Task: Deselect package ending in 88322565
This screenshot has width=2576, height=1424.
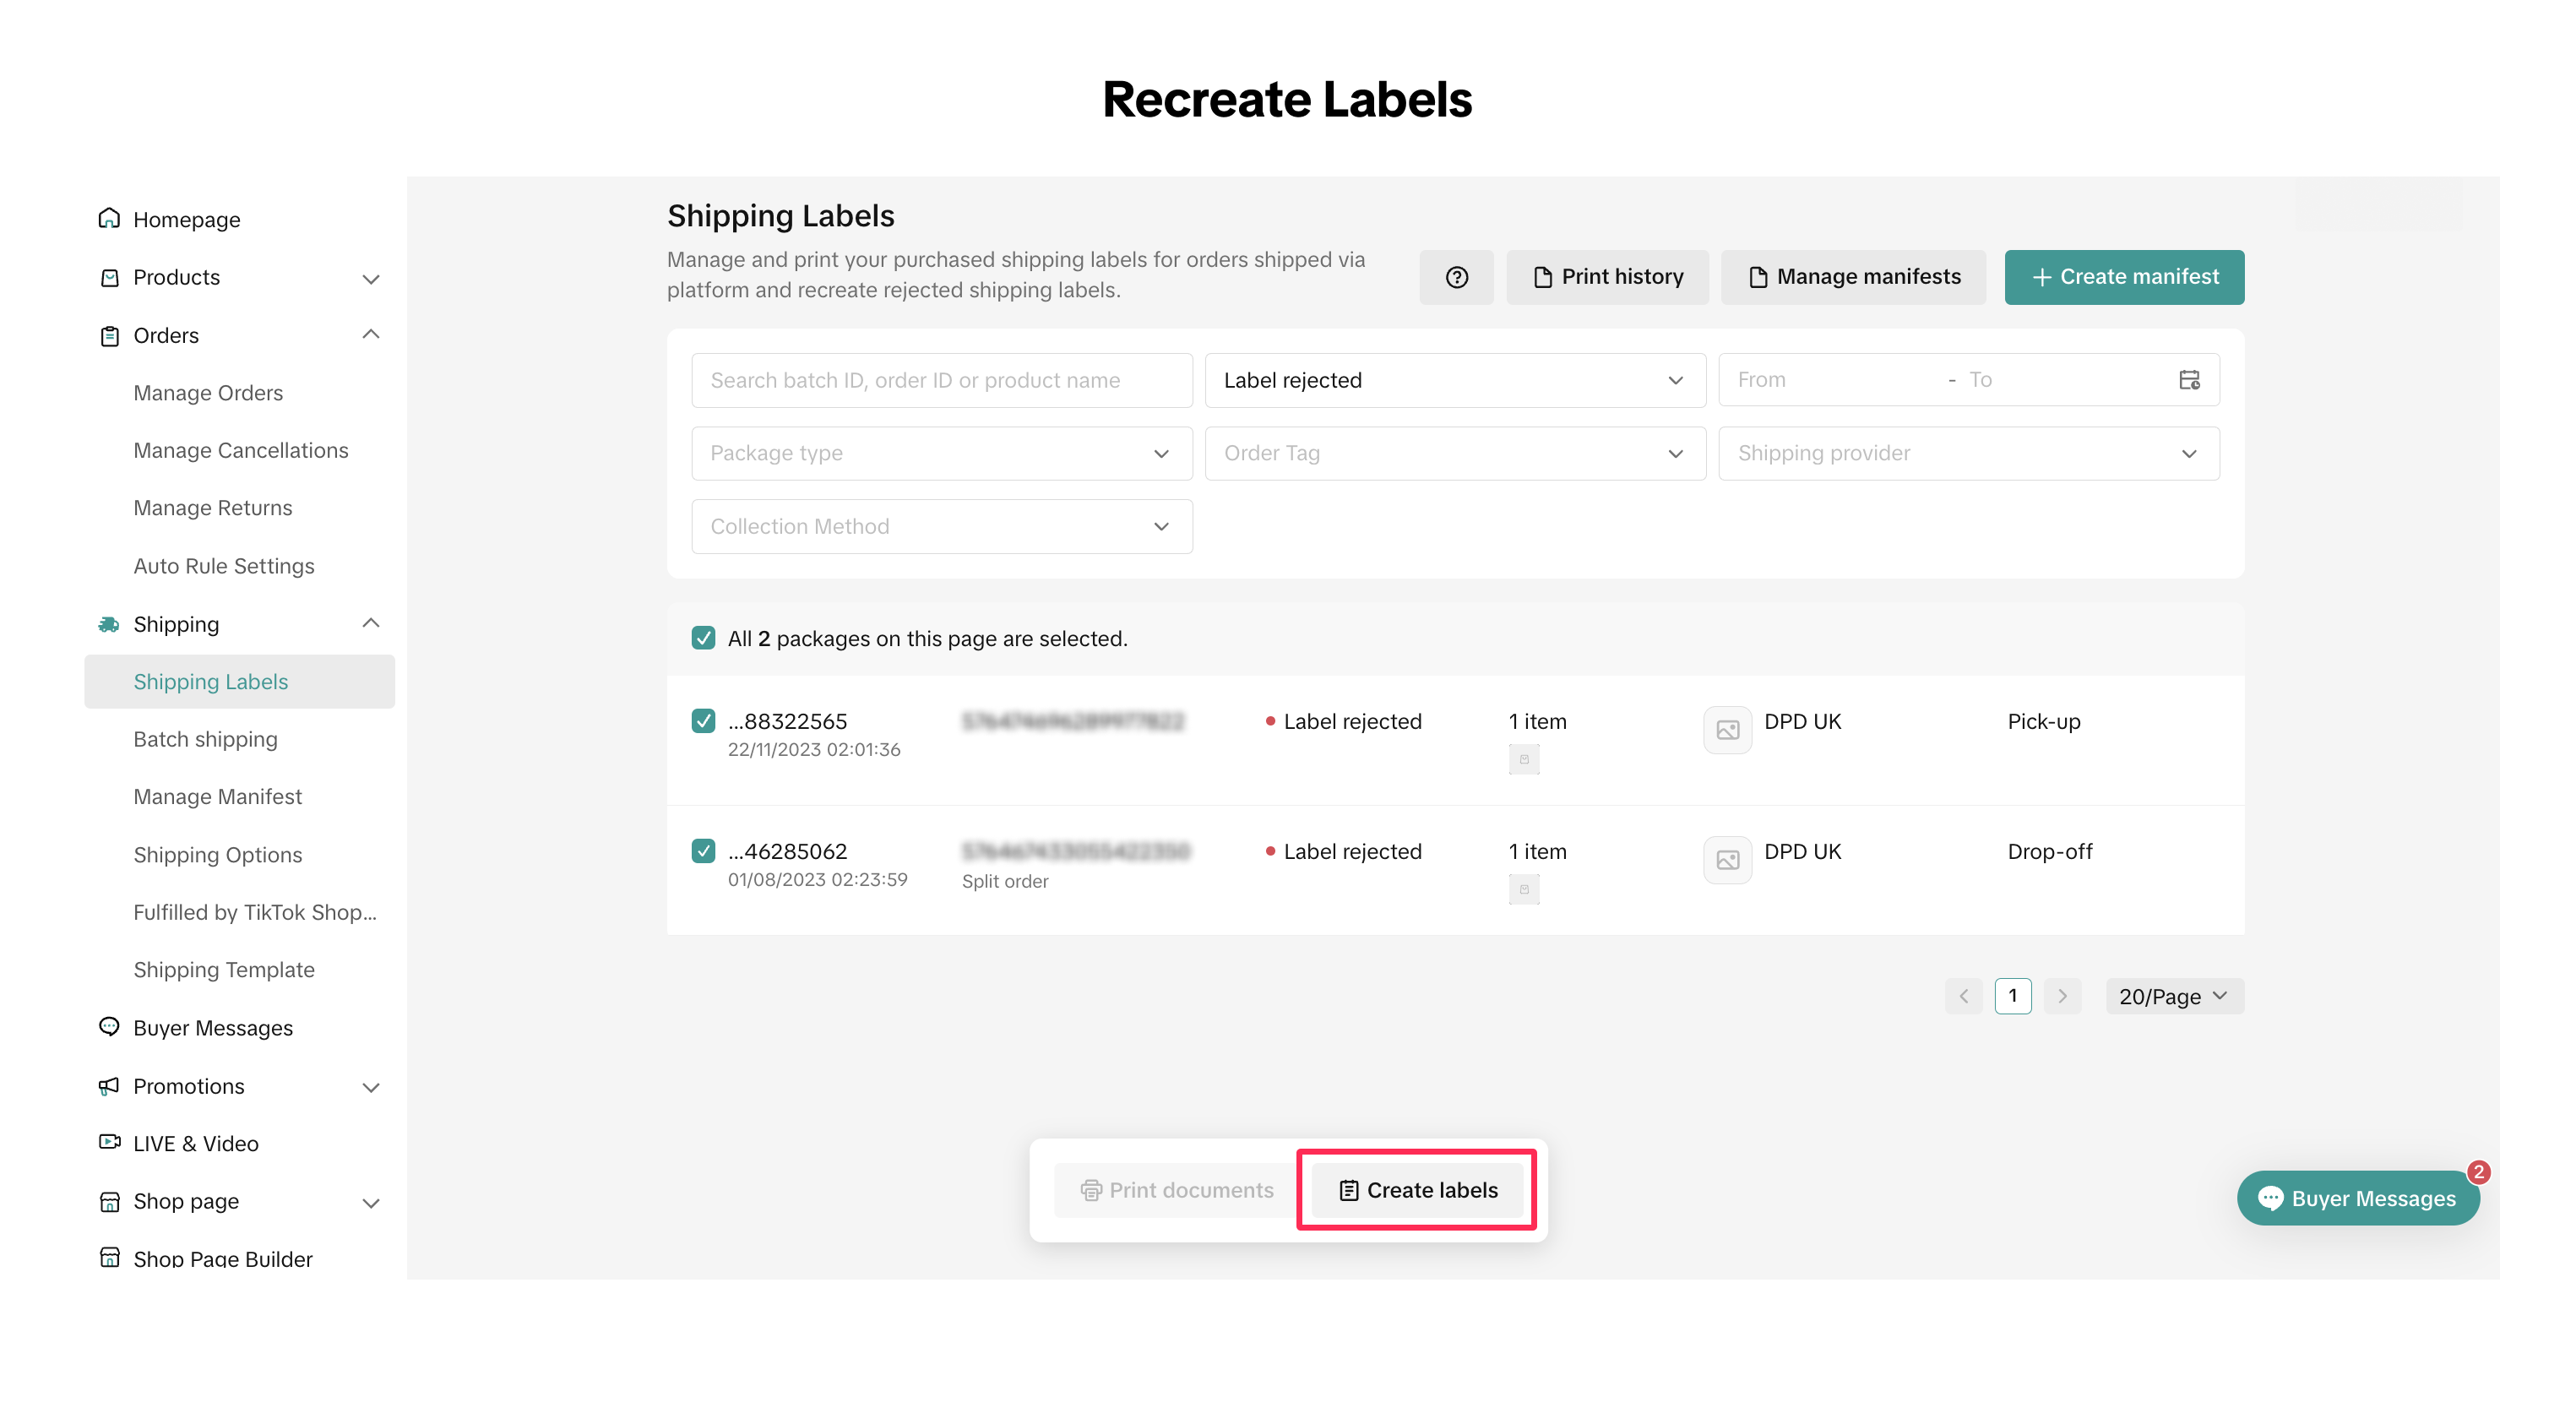Action: tap(703, 721)
